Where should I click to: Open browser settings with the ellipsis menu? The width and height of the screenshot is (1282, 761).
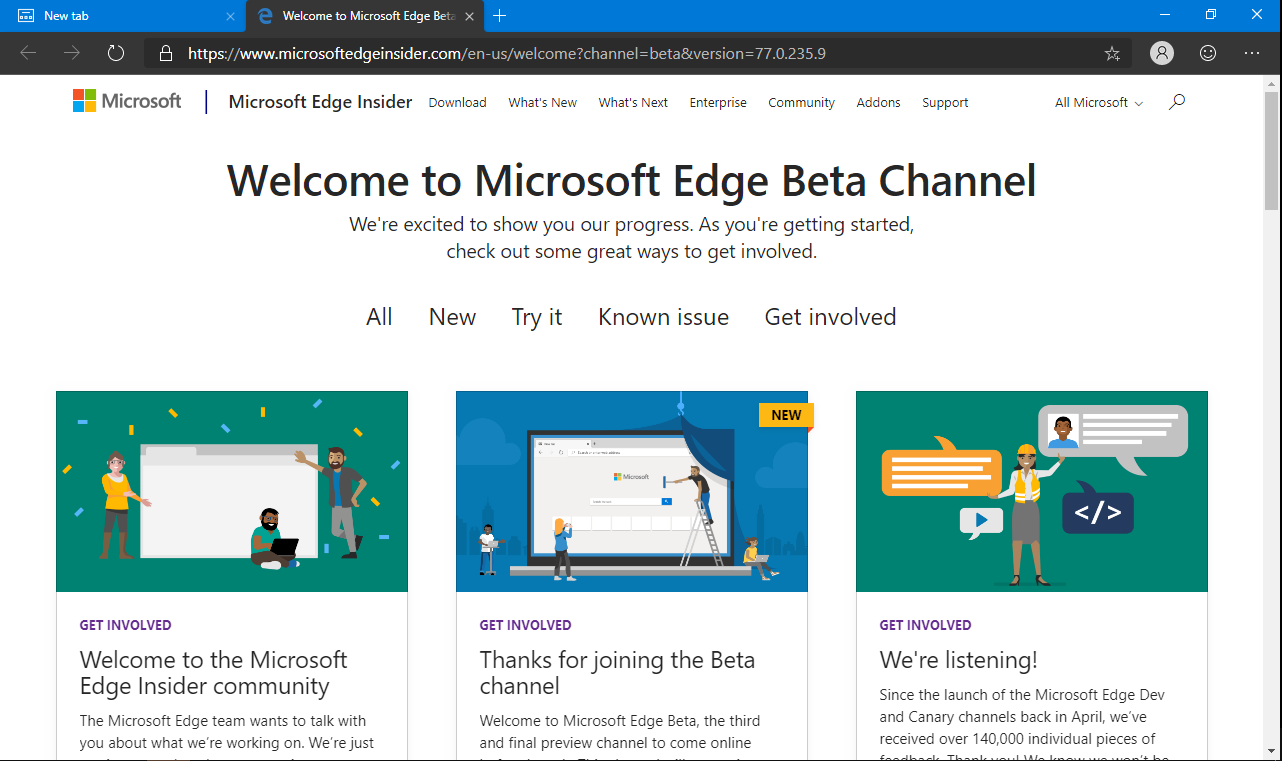1252,53
